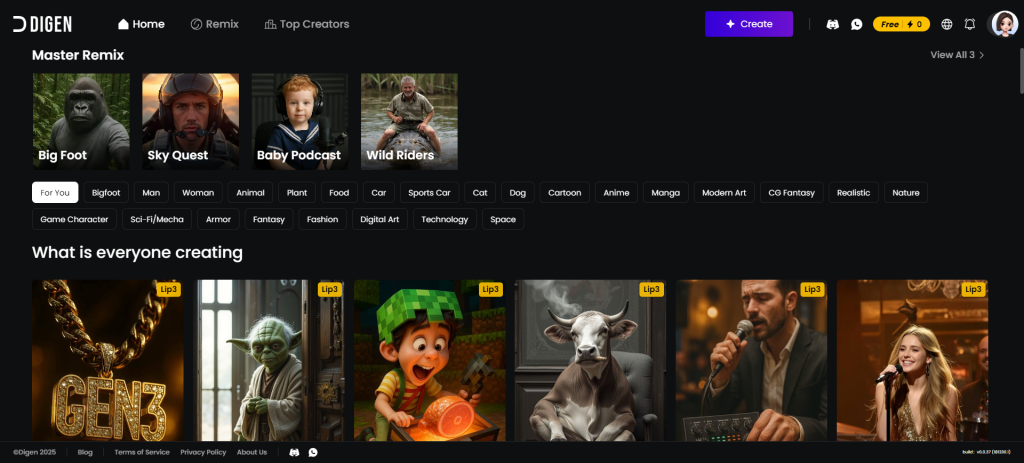Screen dimensions: 1024x463
Task: Select the Man filter chip
Action: coord(152,193)
